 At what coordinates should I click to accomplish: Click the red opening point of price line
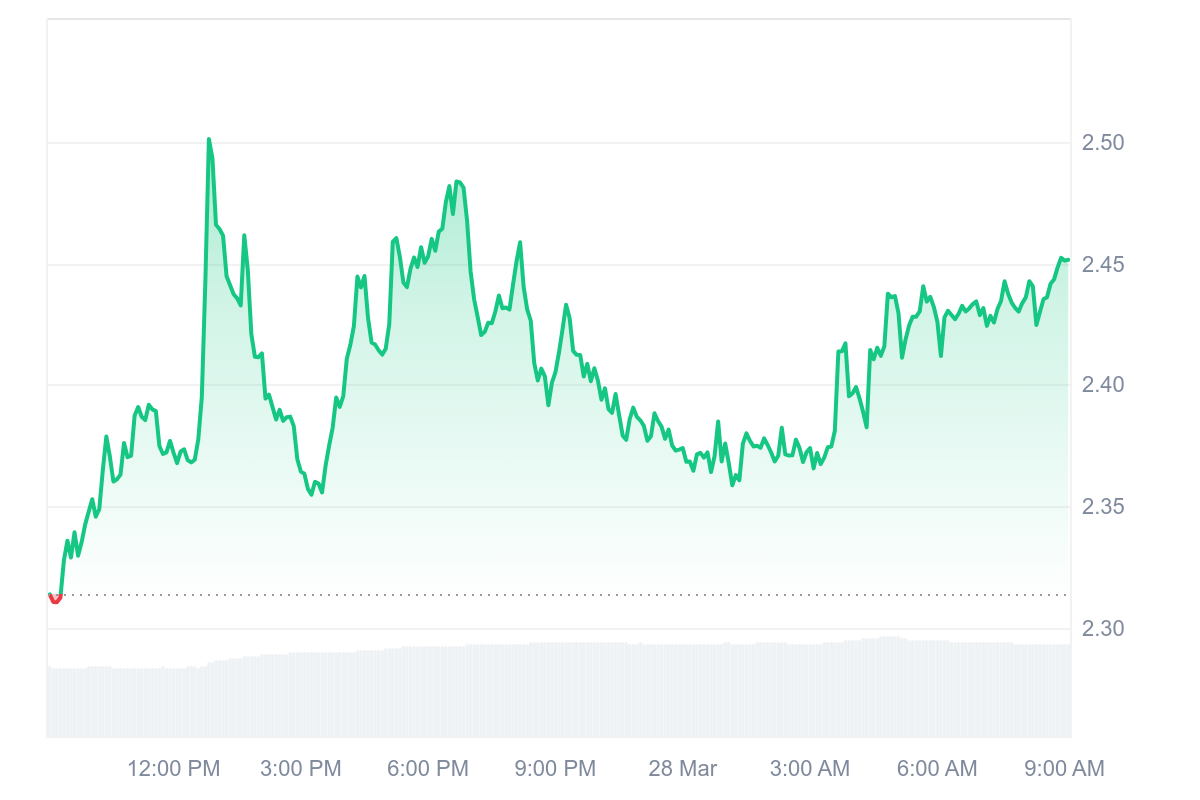55,598
